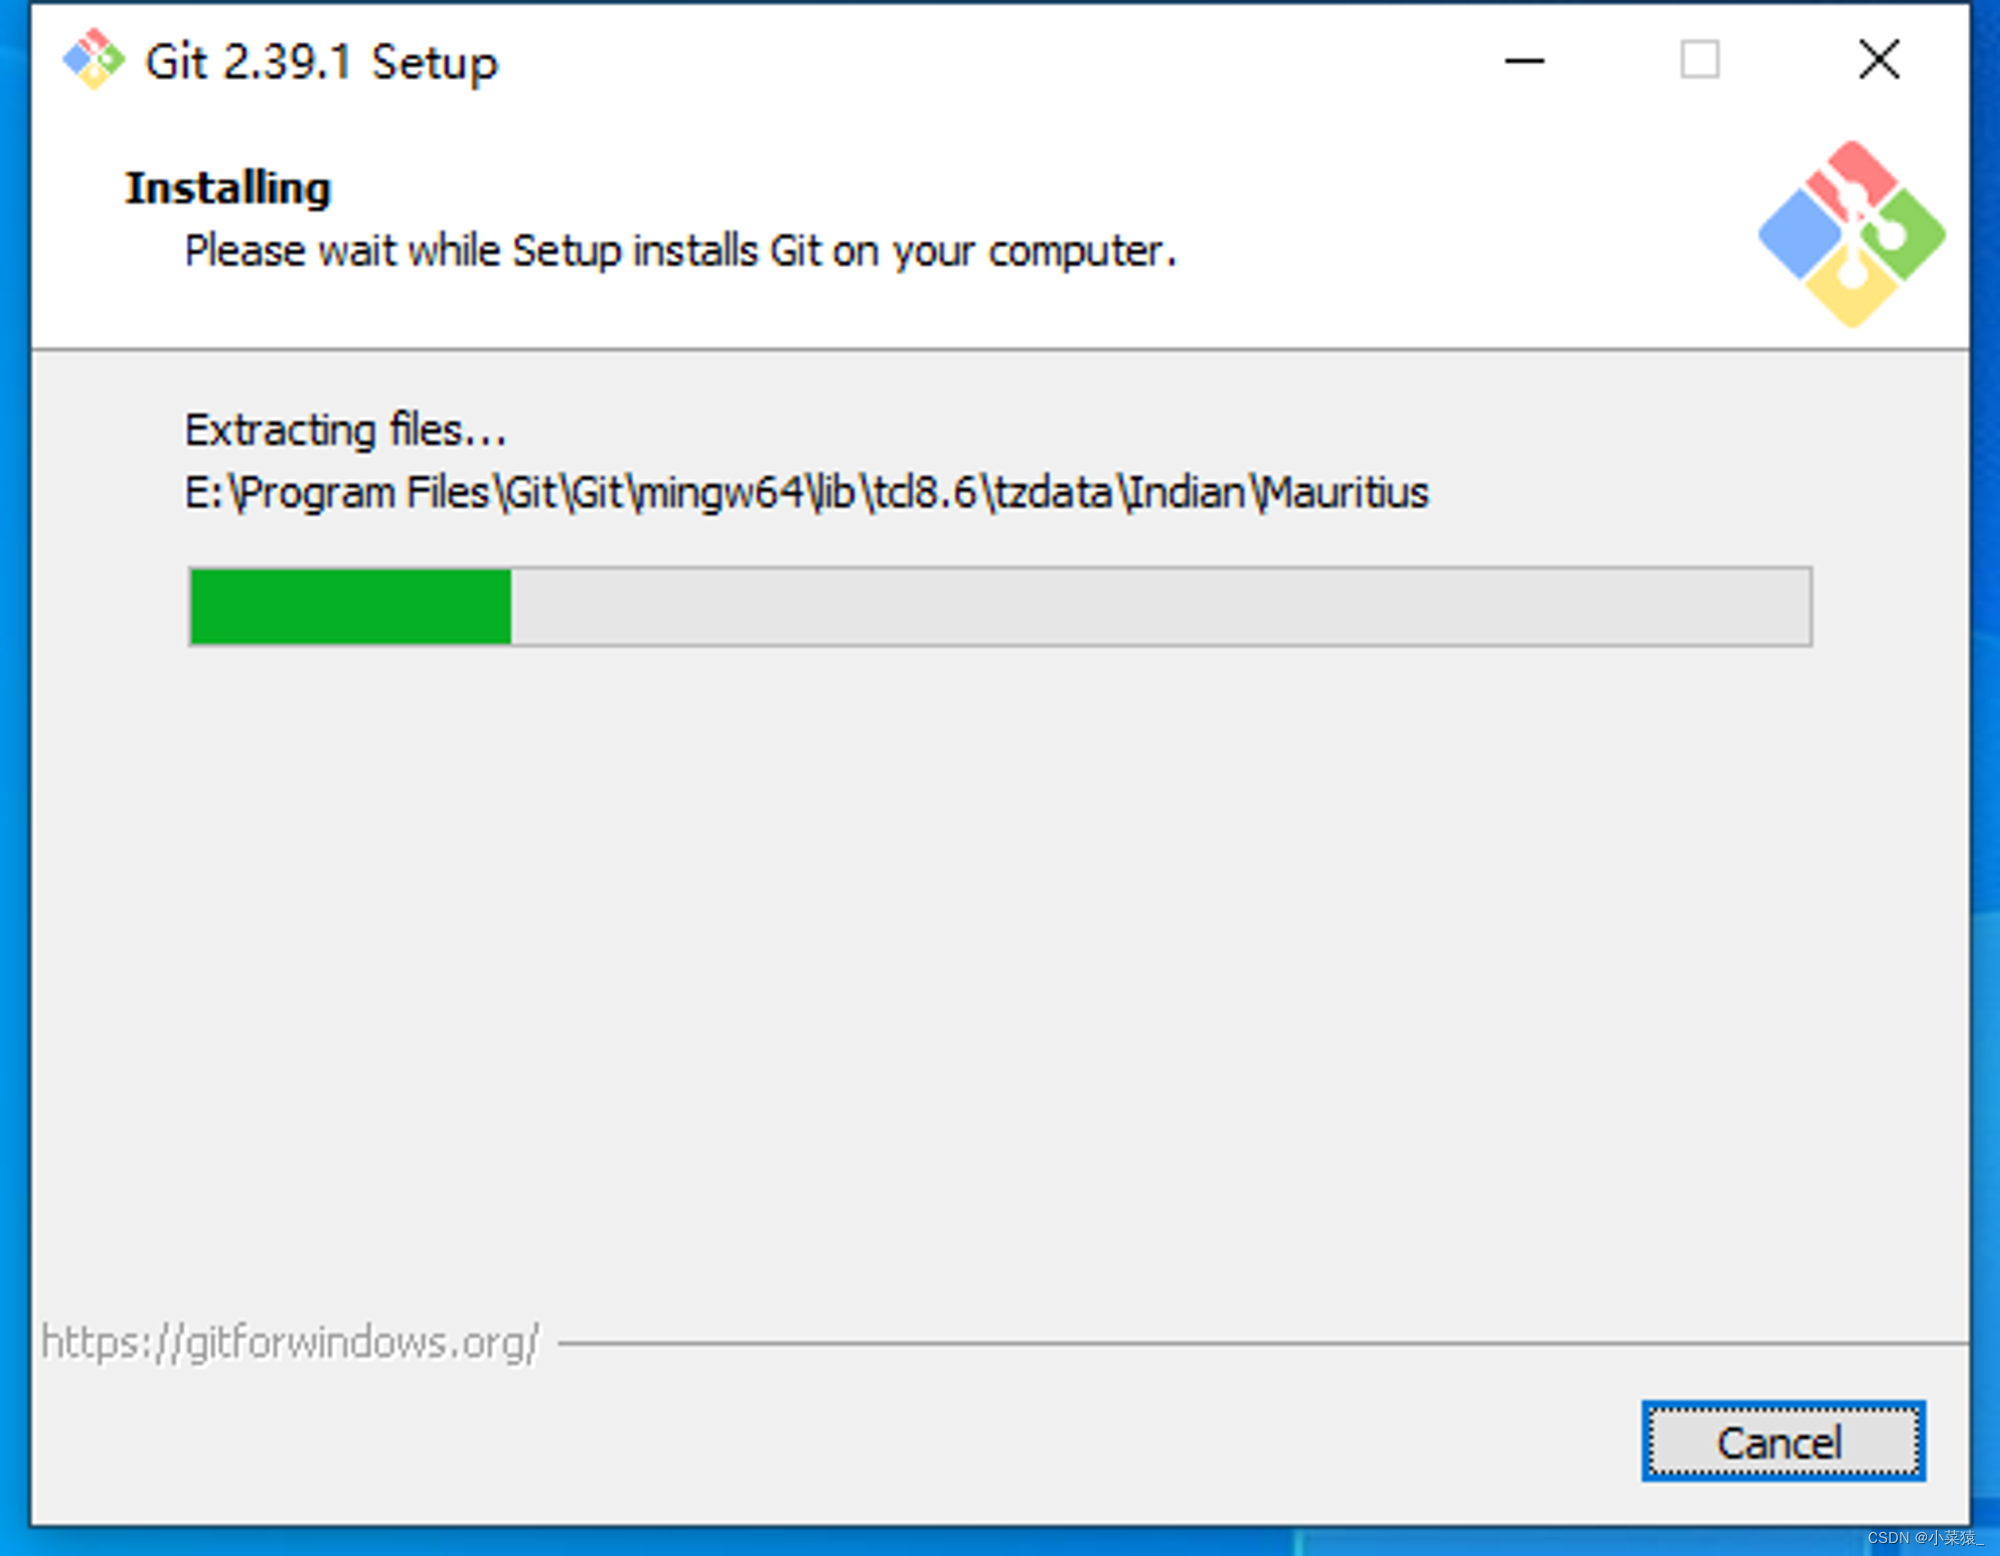The height and width of the screenshot is (1556, 2000).
Task: Click the blue diamond of large Git logo
Action: 1800,235
